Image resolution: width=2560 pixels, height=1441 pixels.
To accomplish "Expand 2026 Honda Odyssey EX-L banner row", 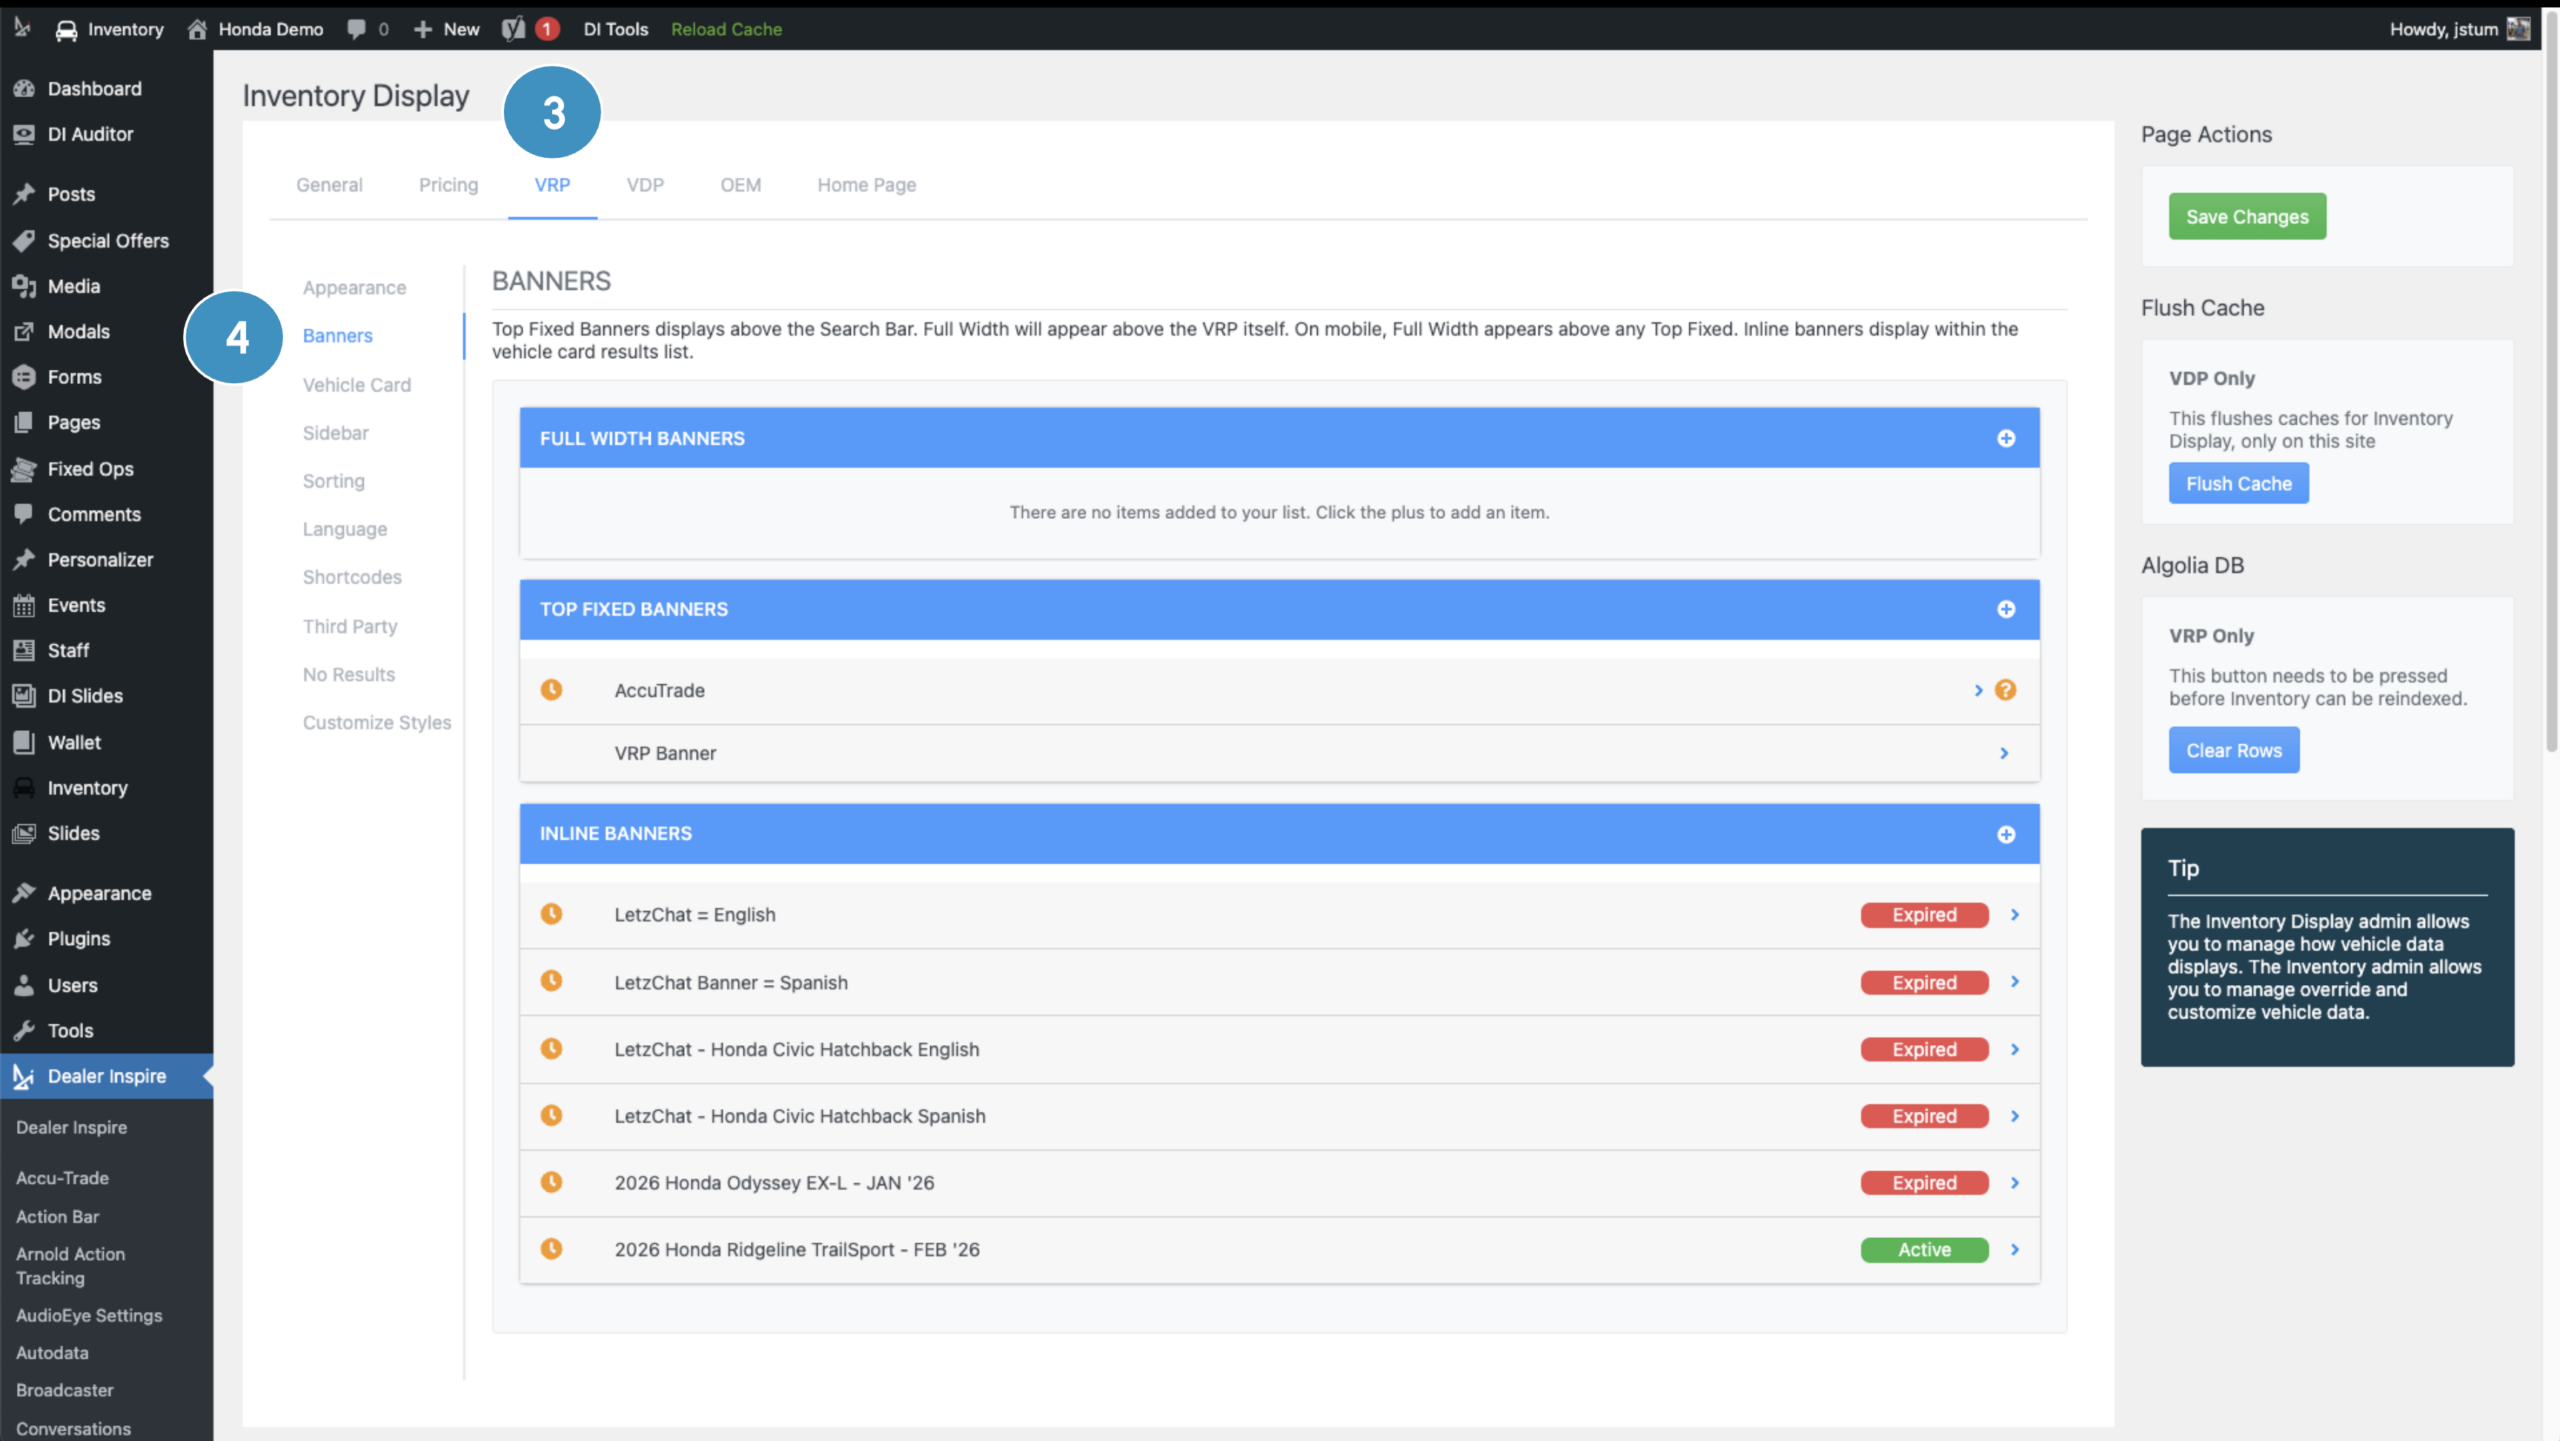I will [x=2015, y=1182].
